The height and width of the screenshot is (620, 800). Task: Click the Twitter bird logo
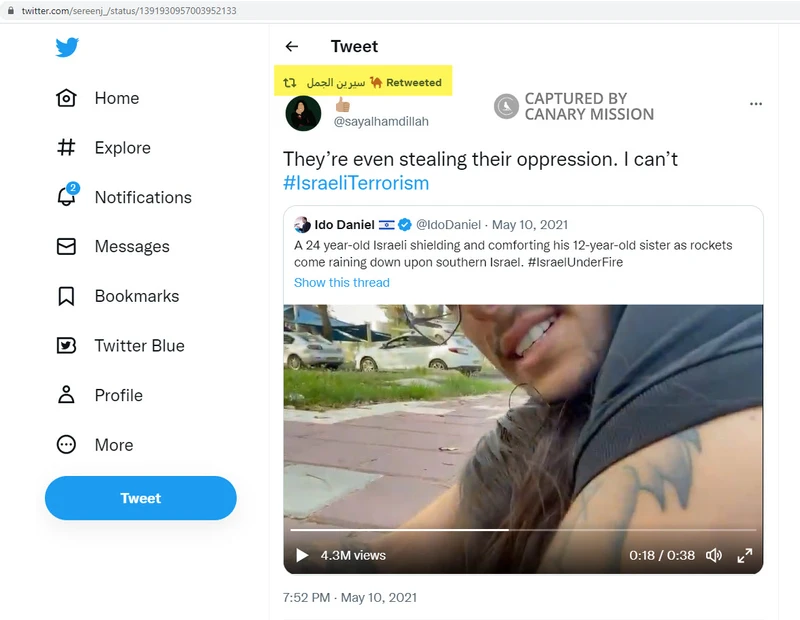[67, 47]
